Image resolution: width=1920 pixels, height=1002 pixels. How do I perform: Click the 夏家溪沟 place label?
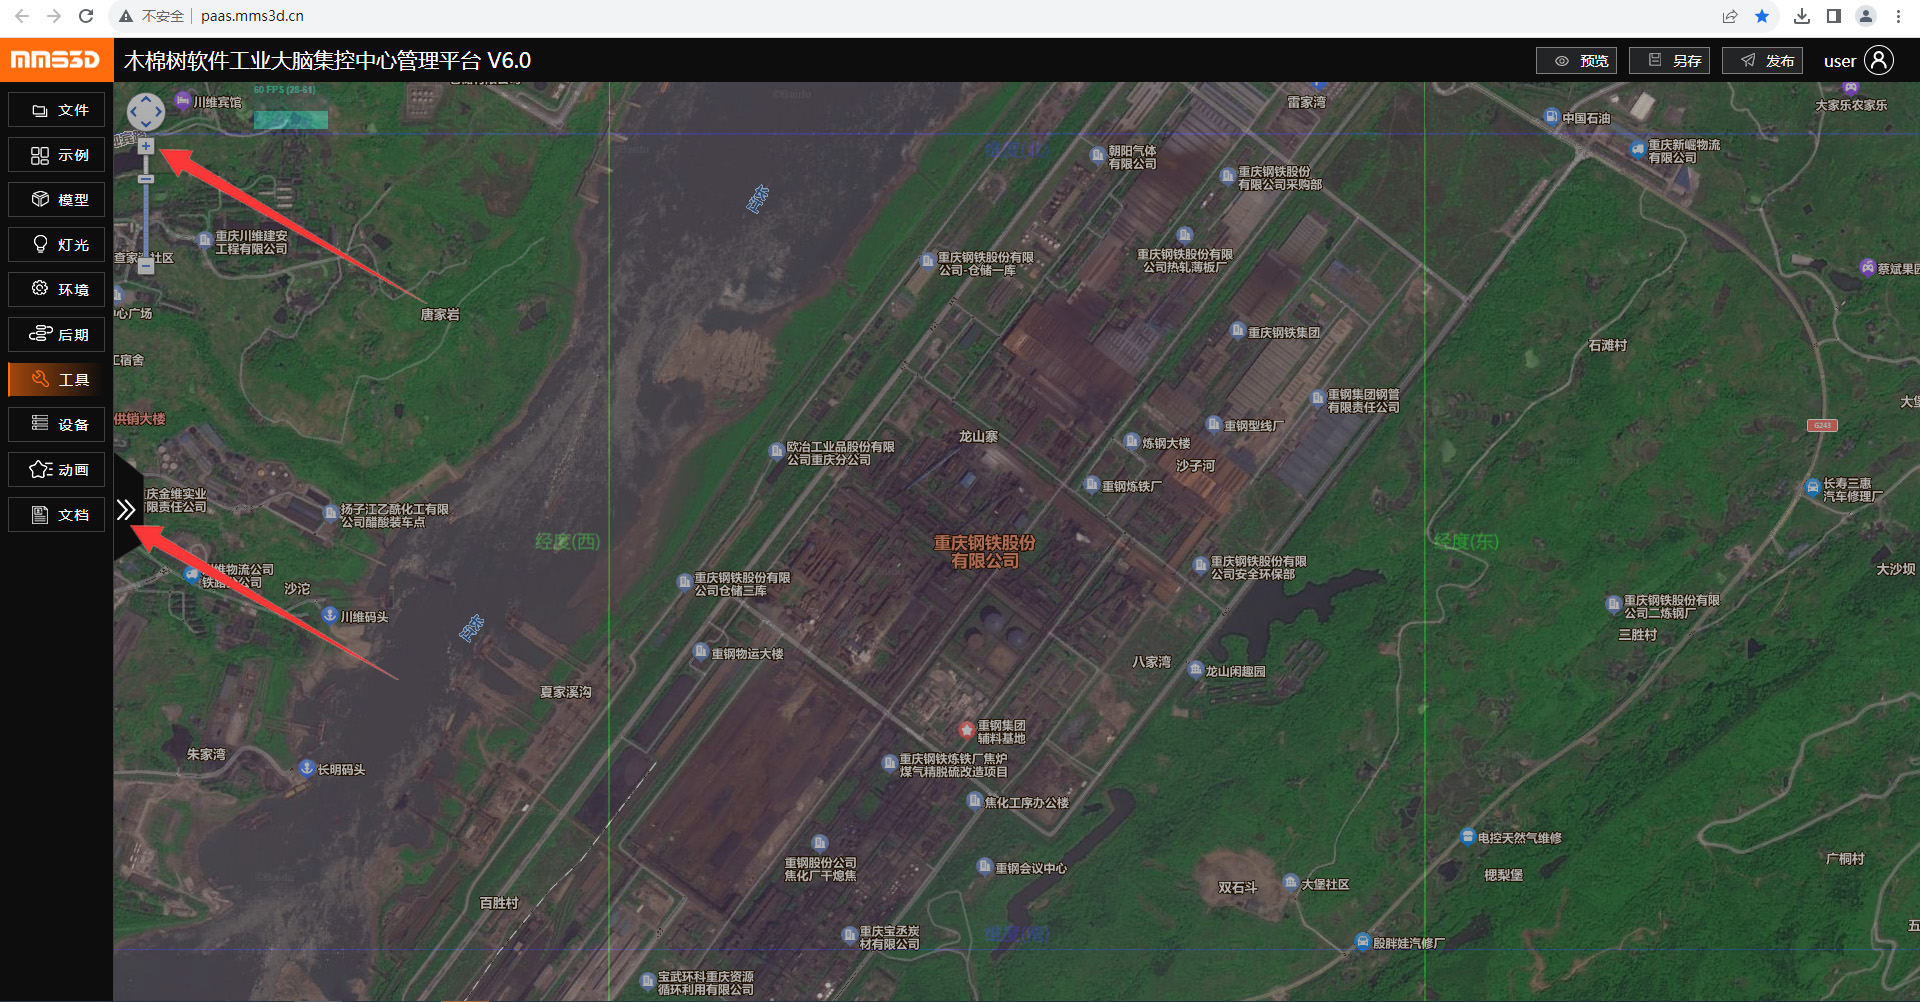566,692
